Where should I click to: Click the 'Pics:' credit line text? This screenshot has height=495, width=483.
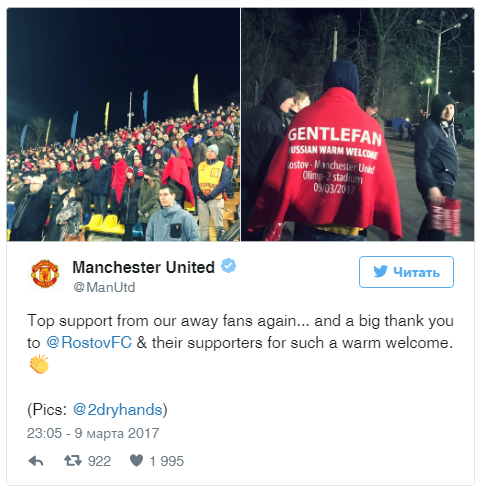pos(97,410)
